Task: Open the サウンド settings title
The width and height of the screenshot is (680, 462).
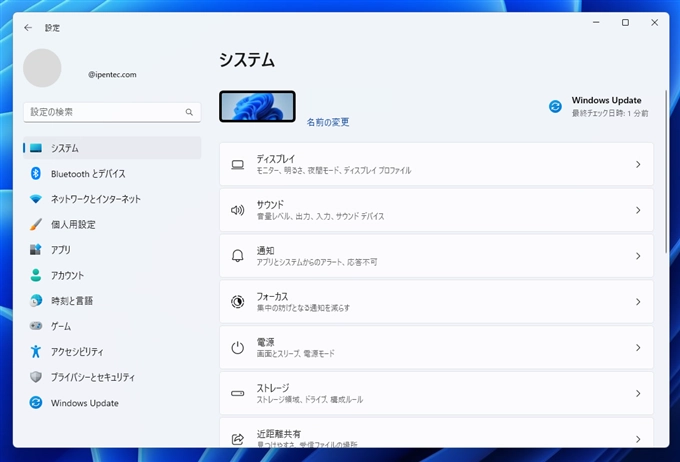Action: (270, 204)
